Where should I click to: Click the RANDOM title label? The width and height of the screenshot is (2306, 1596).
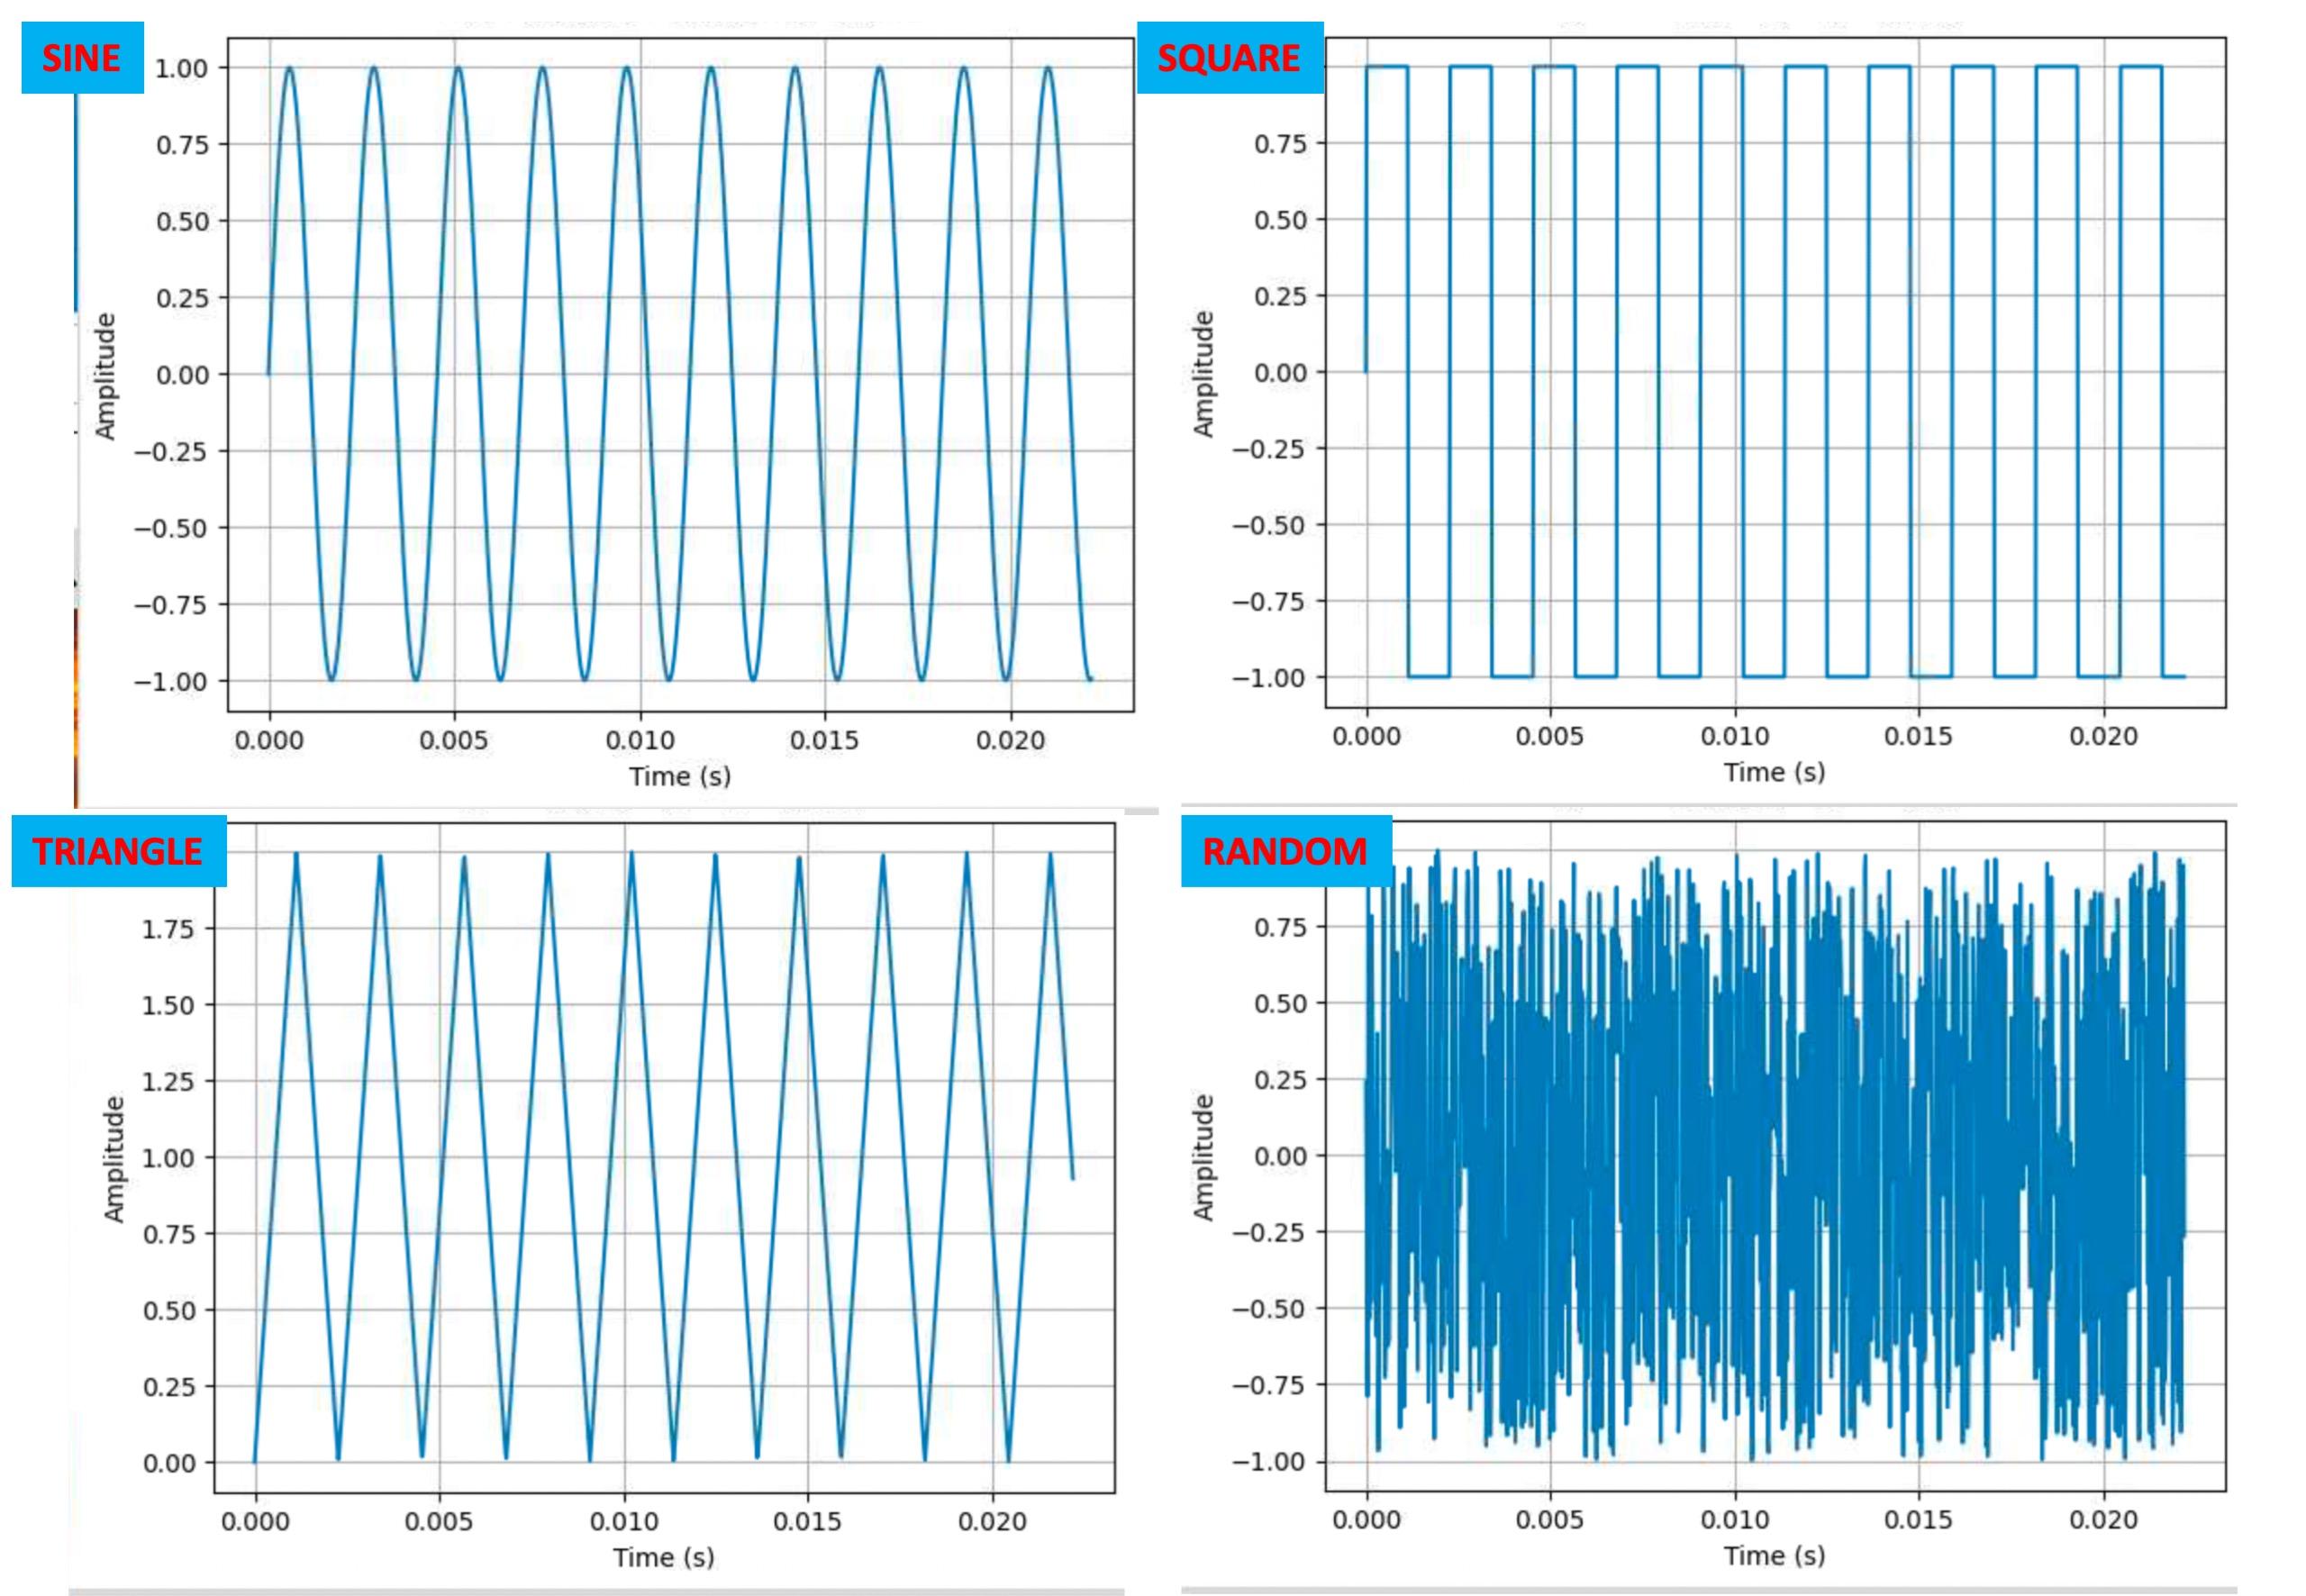(1285, 851)
